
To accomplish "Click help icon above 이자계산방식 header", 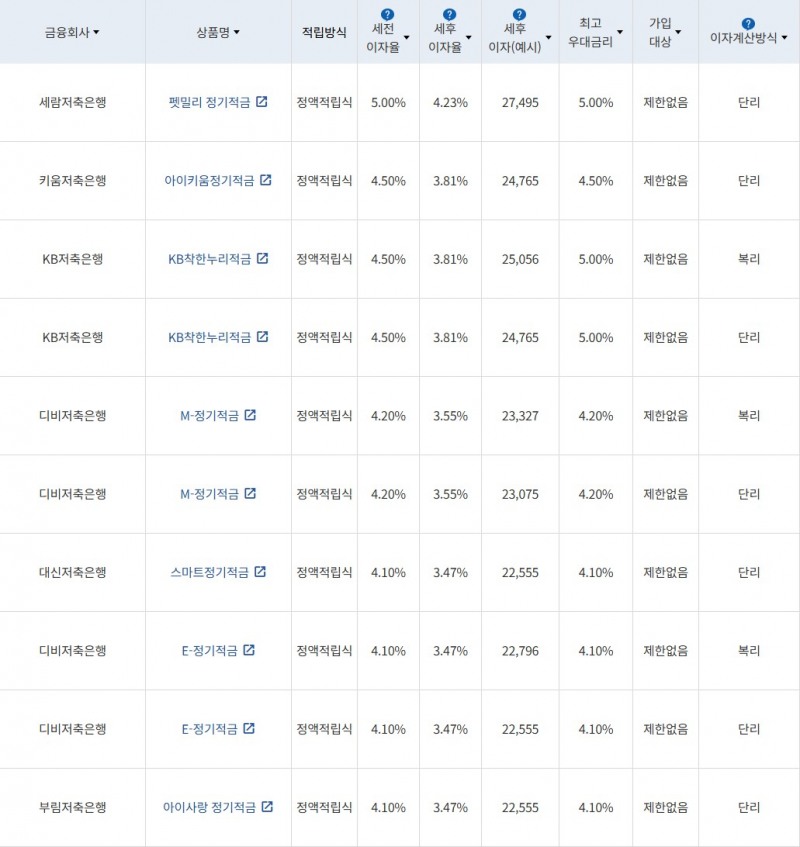I will [748, 23].
